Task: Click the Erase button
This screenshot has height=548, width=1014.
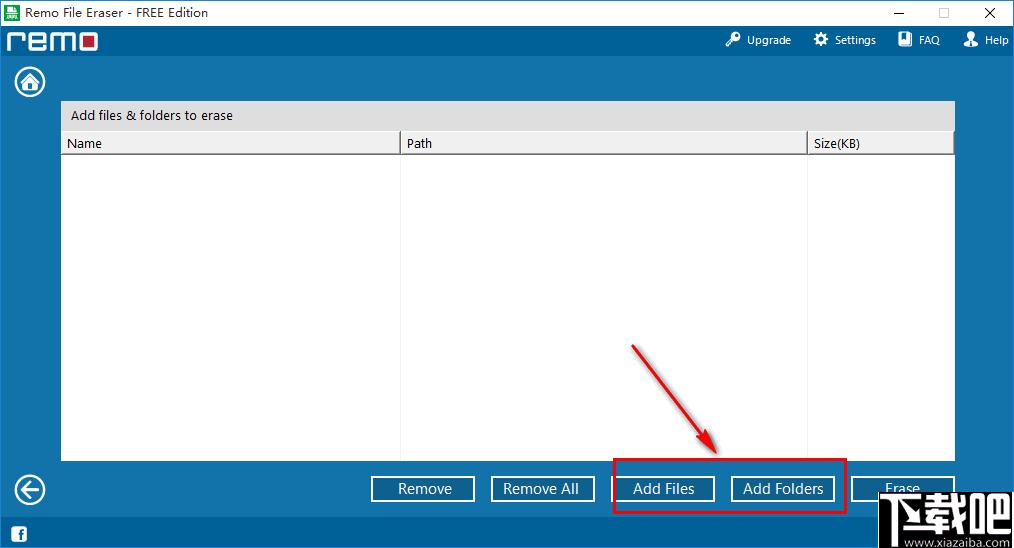Action: pyautogui.click(x=902, y=488)
